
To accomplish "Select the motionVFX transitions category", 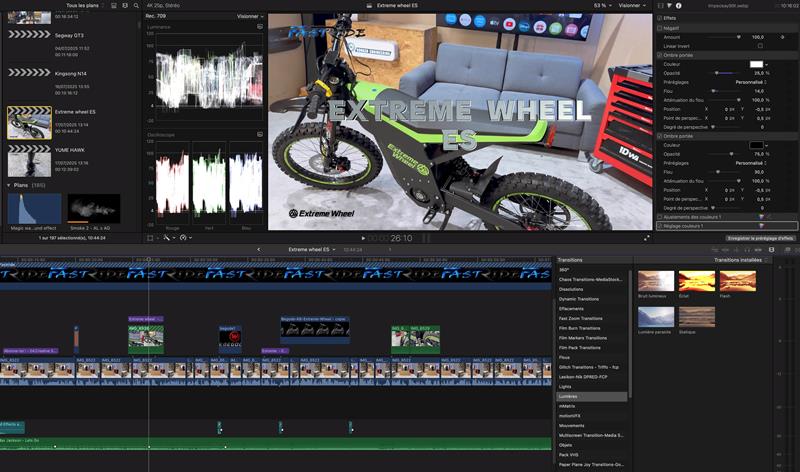I will tap(592, 416).
